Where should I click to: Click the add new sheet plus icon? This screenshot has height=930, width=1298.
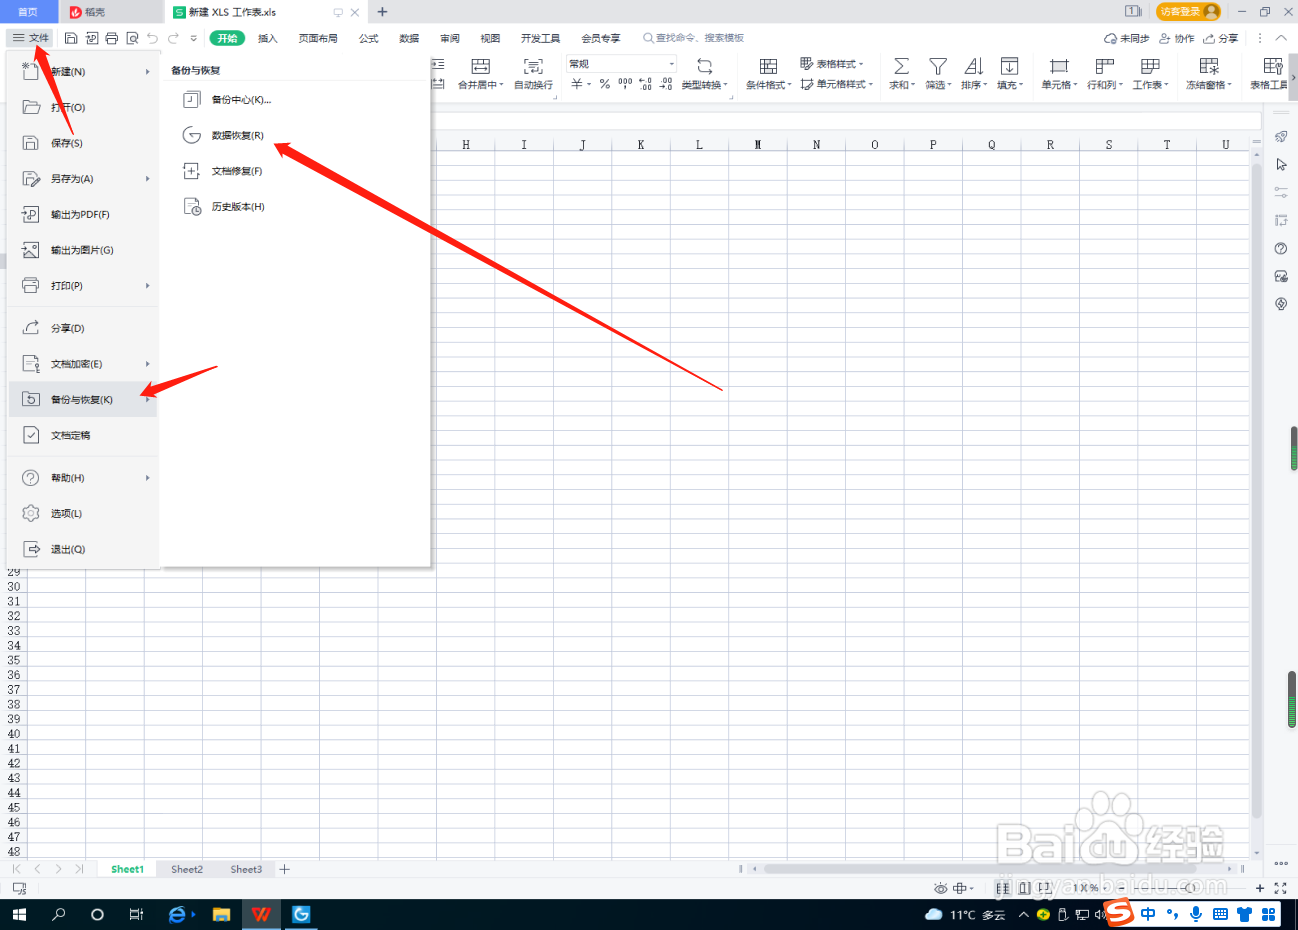click(285, 869)
